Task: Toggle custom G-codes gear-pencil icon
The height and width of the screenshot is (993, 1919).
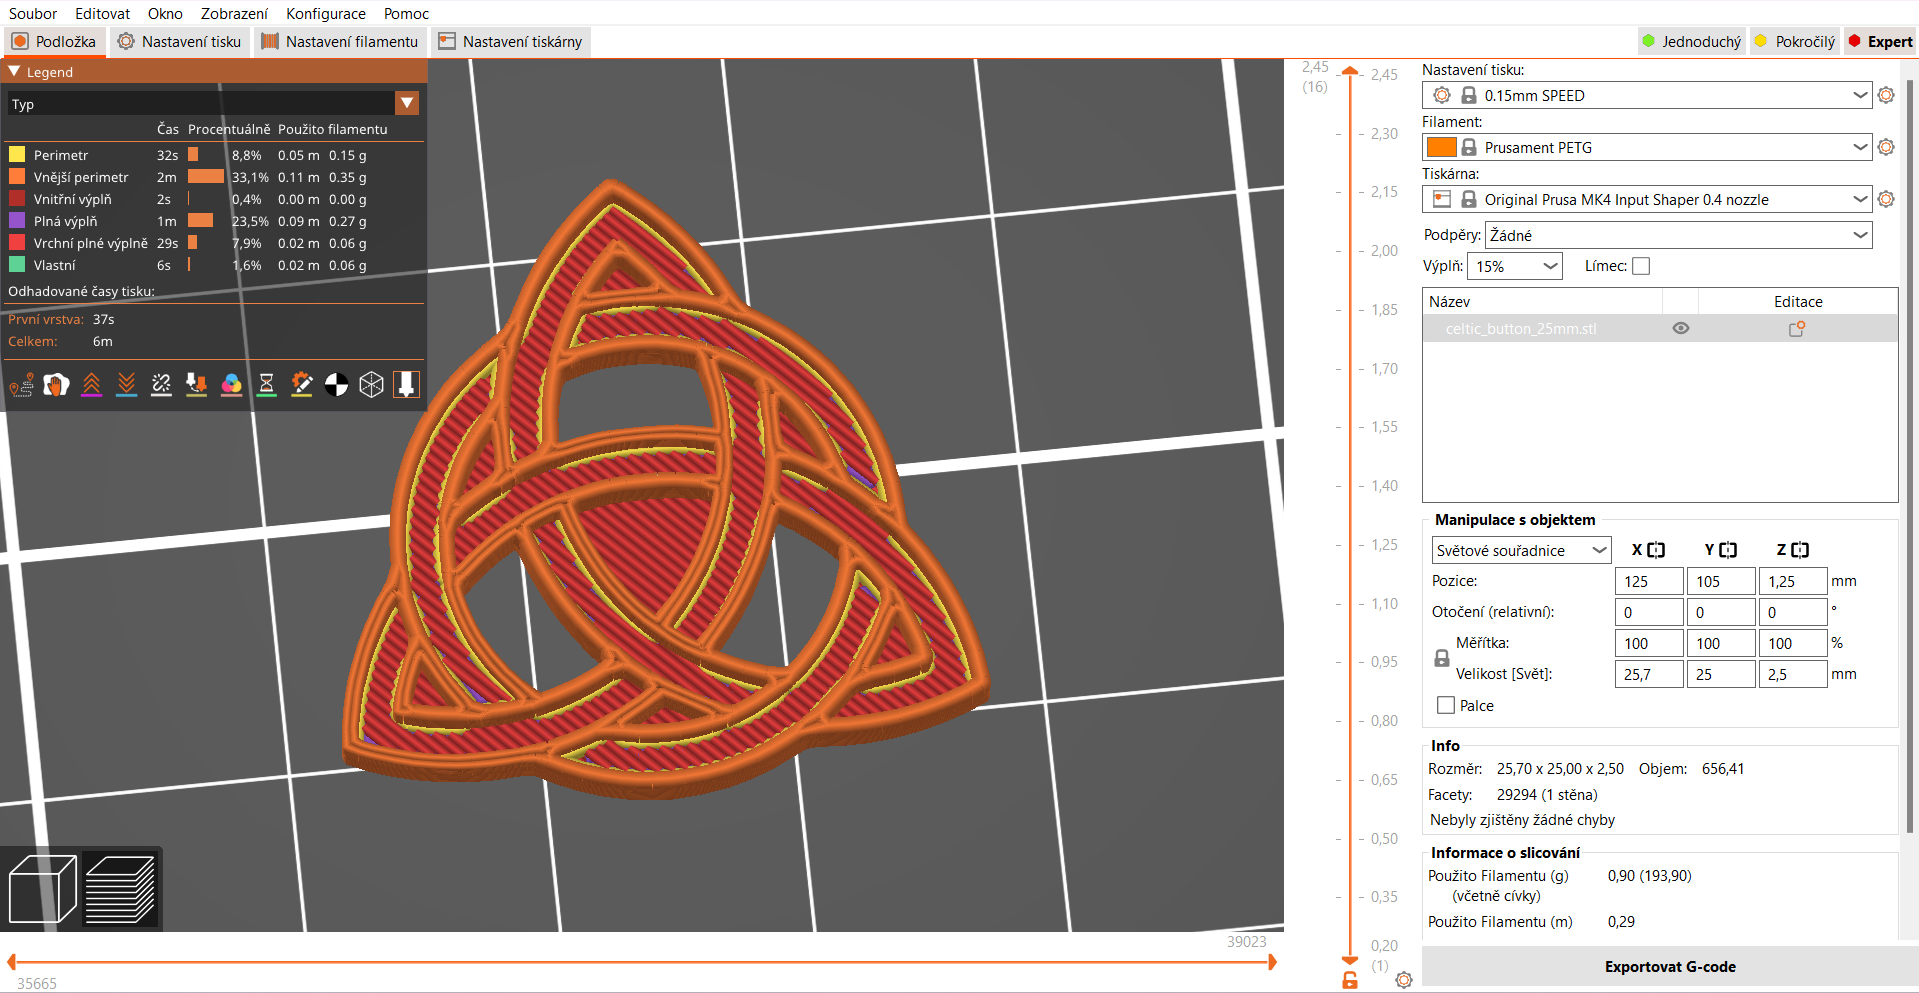Action: click(x=302, y=385)
